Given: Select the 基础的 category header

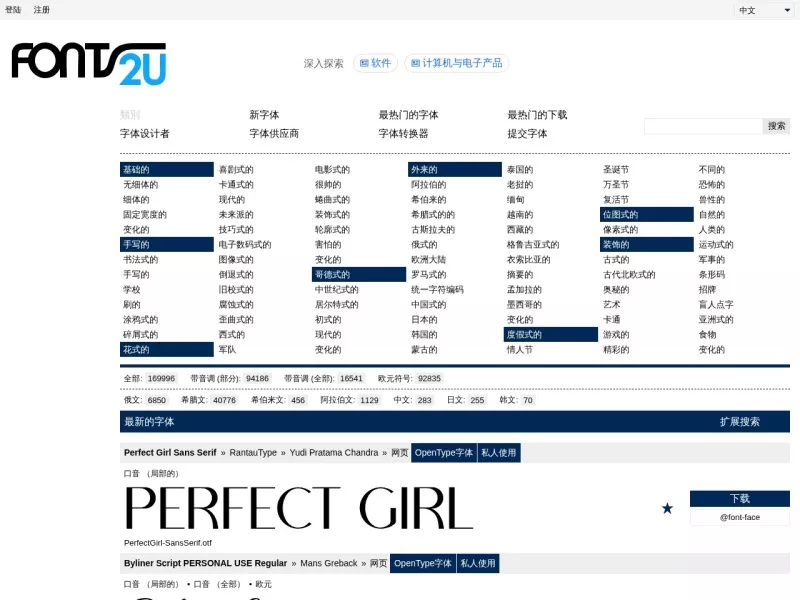Looking at the screenshot, I should pos(167,169).
